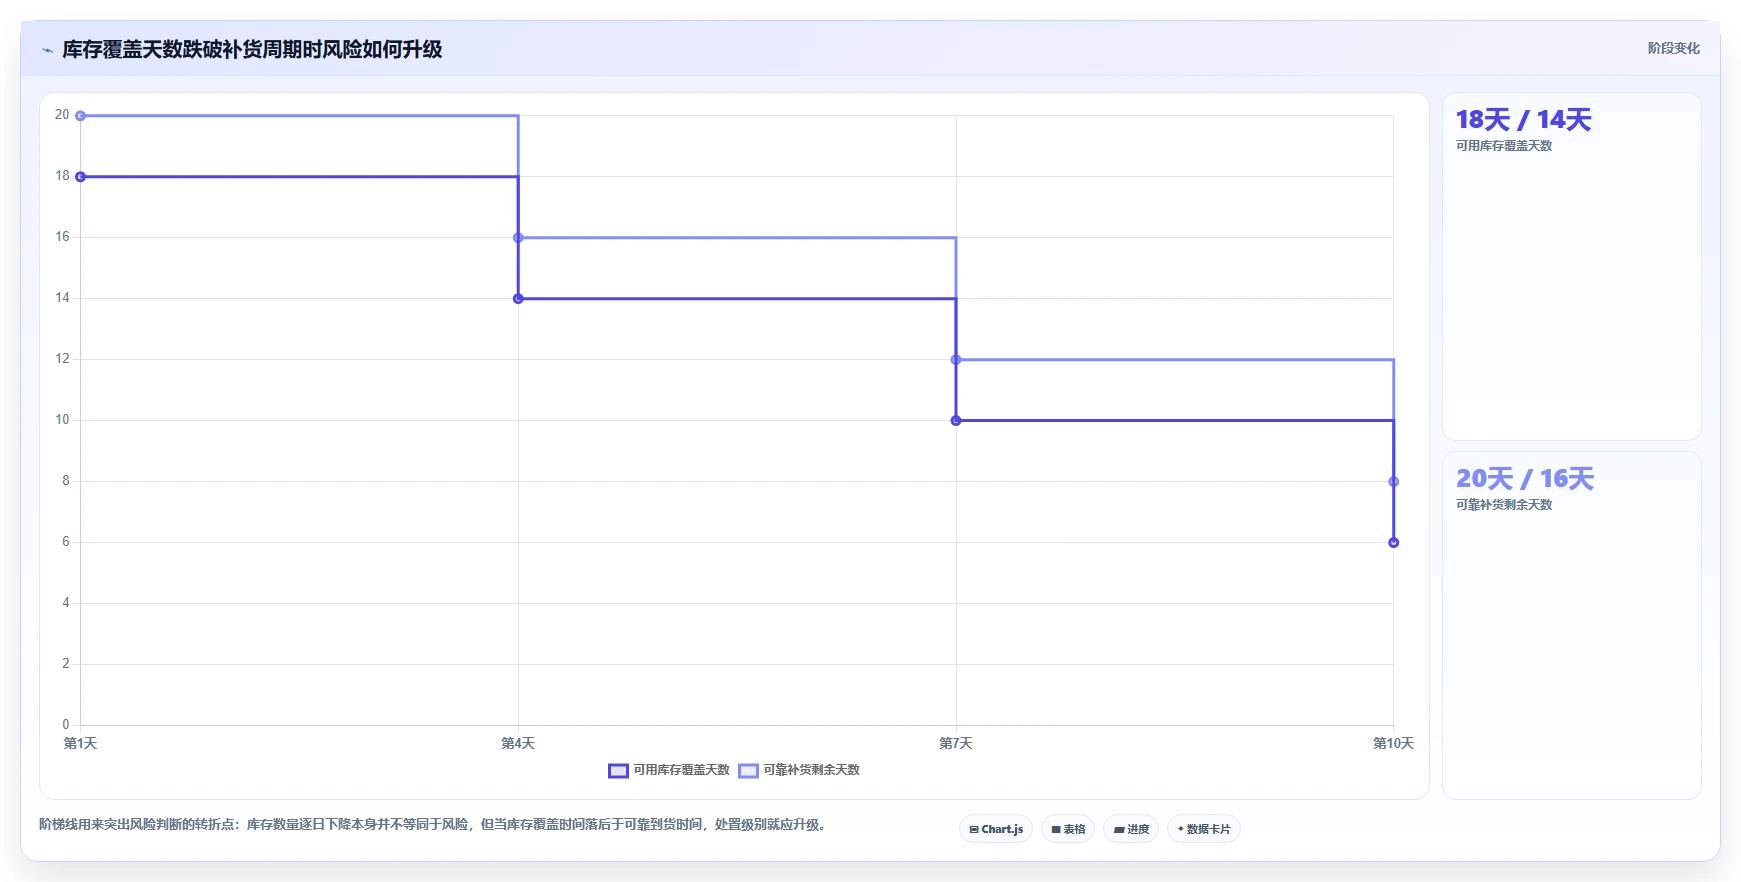Select the 表格 chip

click(1068, 829)
